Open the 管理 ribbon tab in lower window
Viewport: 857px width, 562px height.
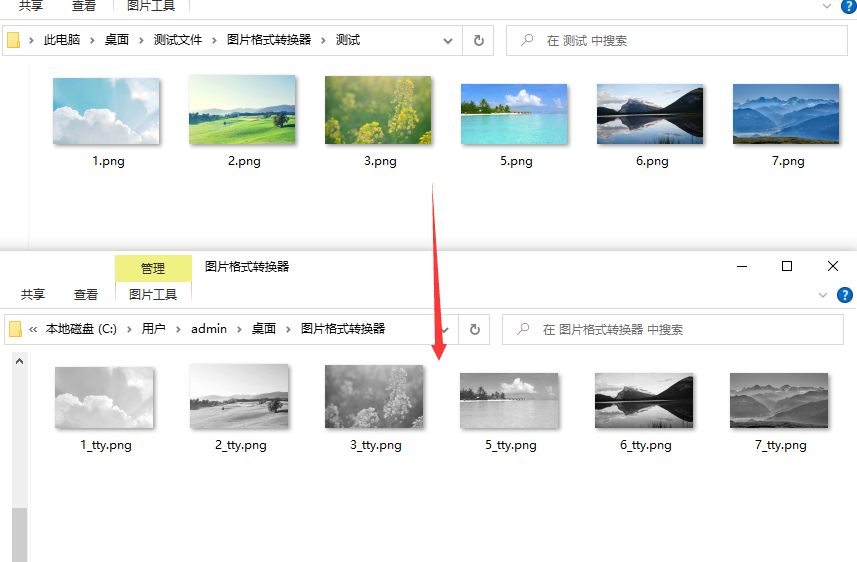(x=153, y=268)
